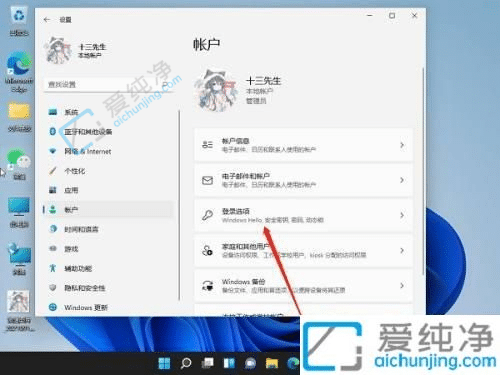Click the Gaming controller icon
This screenshot has width=500, height=375.
[53, 249]
